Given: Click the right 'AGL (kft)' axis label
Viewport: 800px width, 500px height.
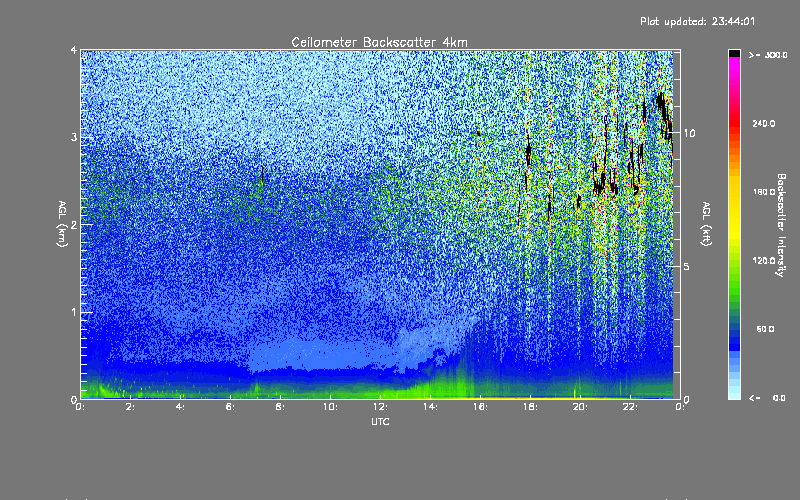Looking at the screenshot, I should click(707, 223).
